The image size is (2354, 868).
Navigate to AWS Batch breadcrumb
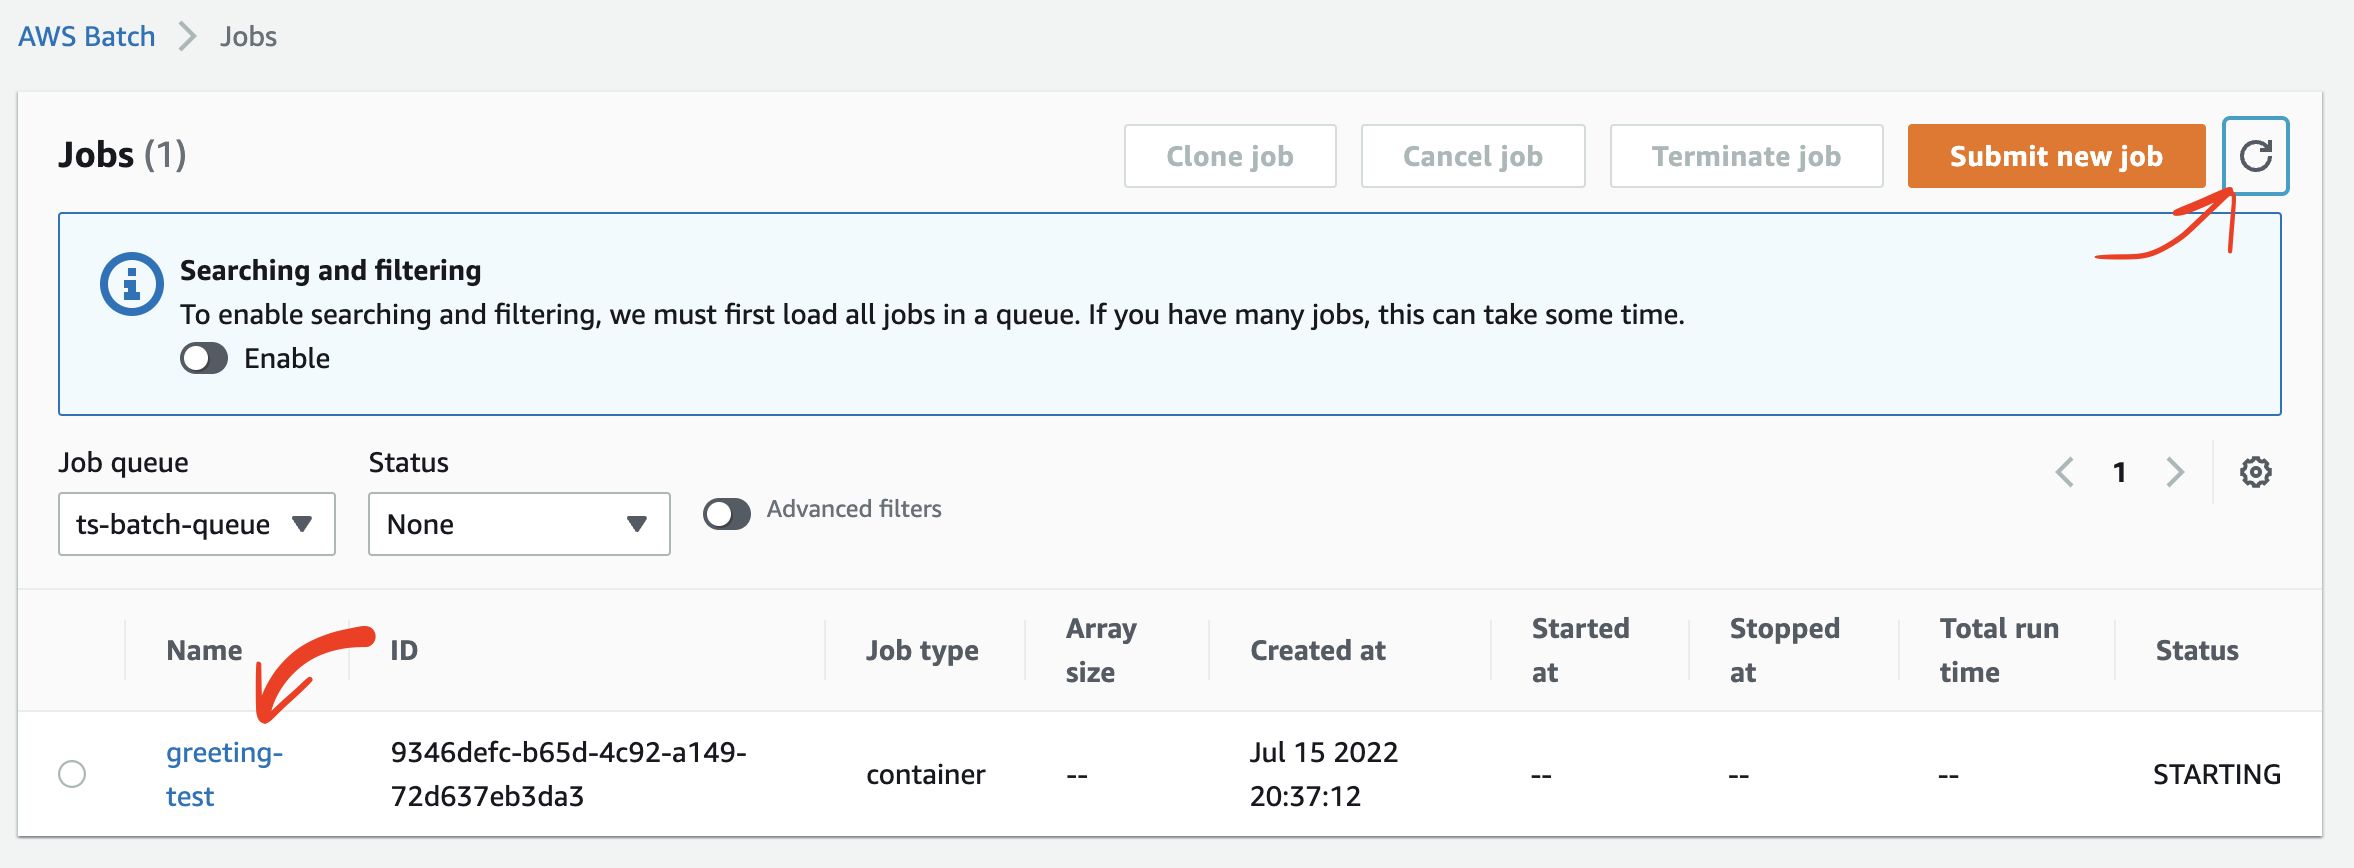click(x=87, y=37)
